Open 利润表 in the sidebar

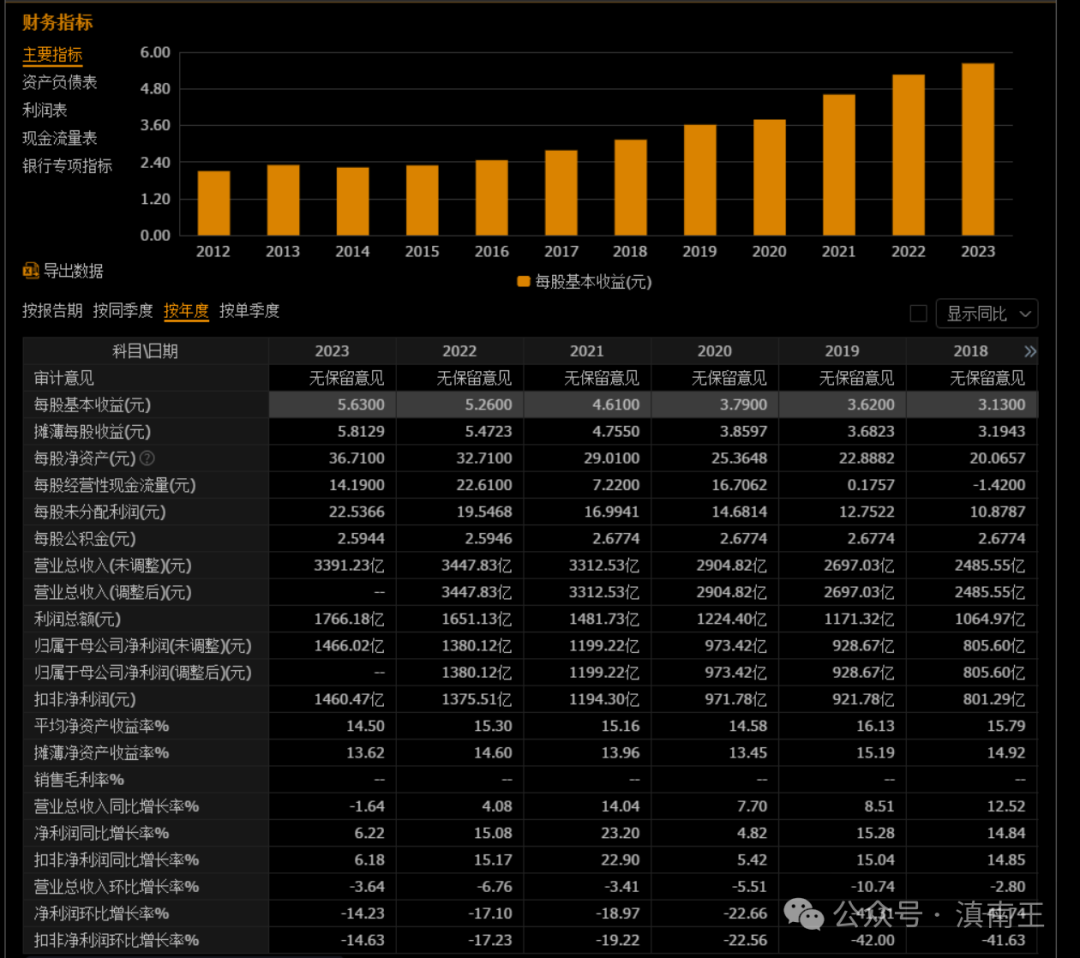tap(45, 110)
